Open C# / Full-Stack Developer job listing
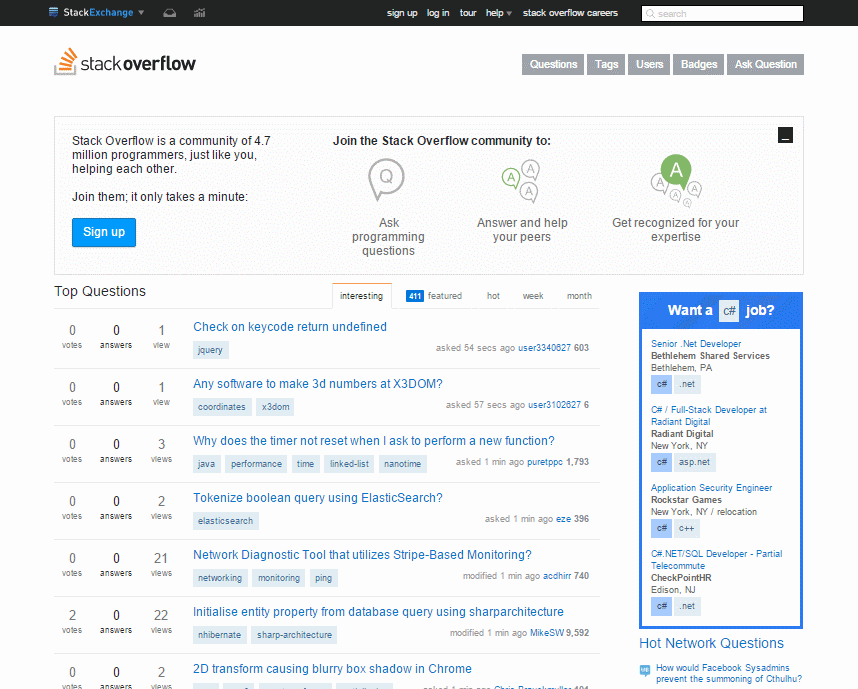 [709, 415]
